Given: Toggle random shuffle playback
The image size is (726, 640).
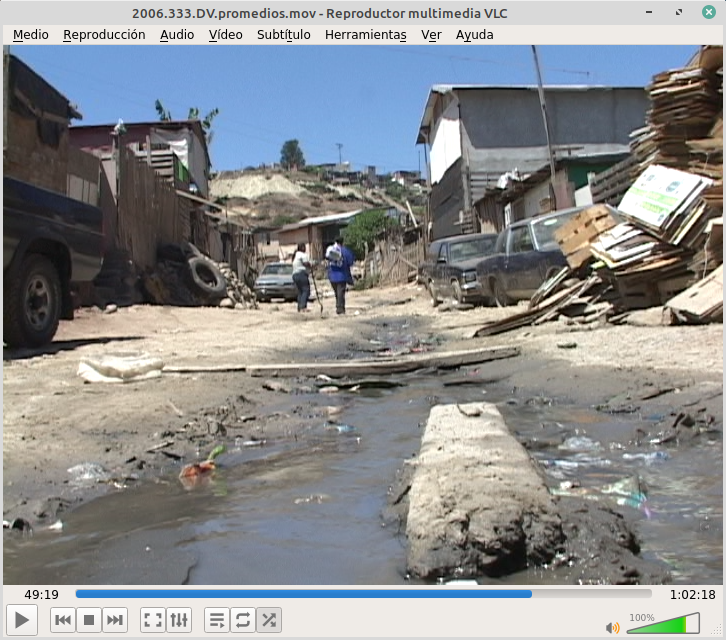Looking at the screenshot, I should (269, 620).
